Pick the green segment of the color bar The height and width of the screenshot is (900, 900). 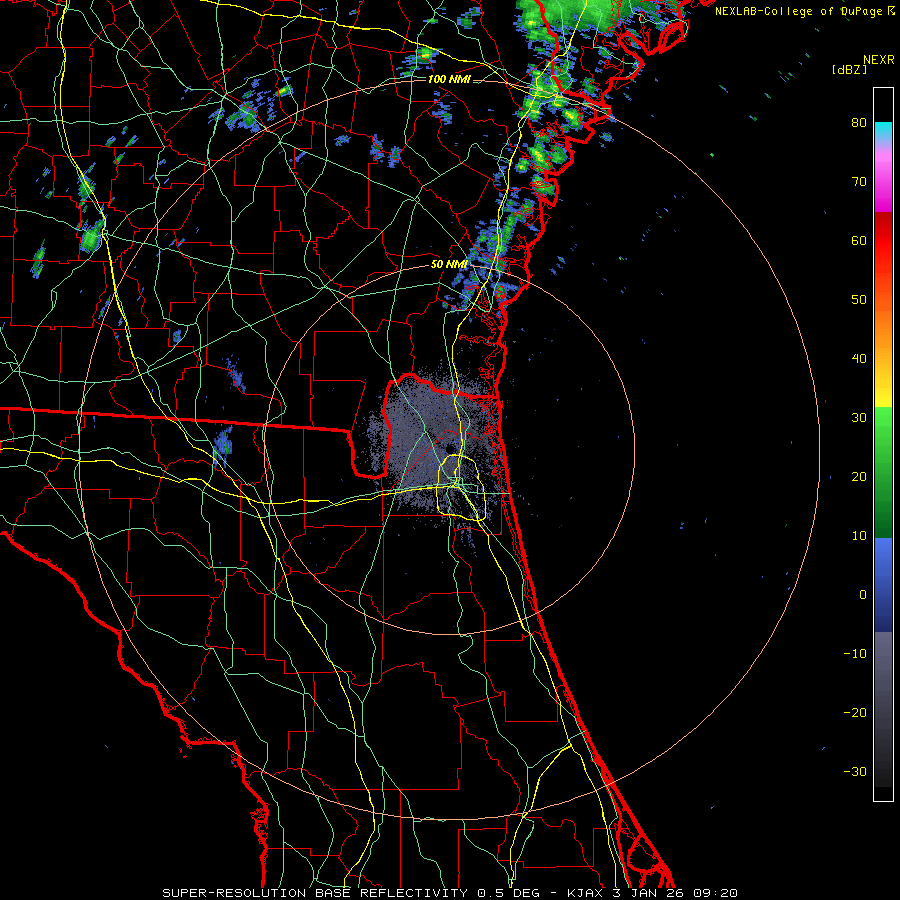(x=883, y=472)
